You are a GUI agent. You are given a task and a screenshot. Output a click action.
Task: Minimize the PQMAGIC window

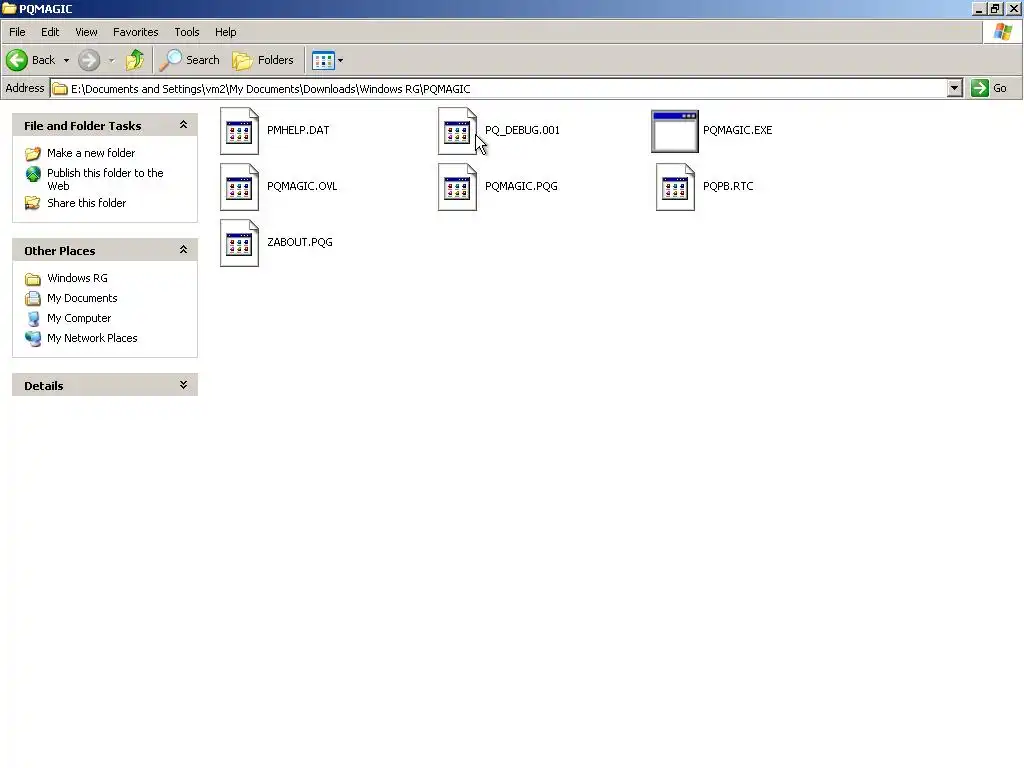coord(978,8)
